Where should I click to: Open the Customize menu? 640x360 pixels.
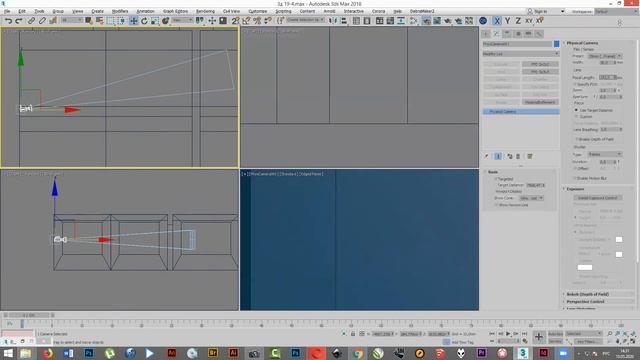[258, 11]
